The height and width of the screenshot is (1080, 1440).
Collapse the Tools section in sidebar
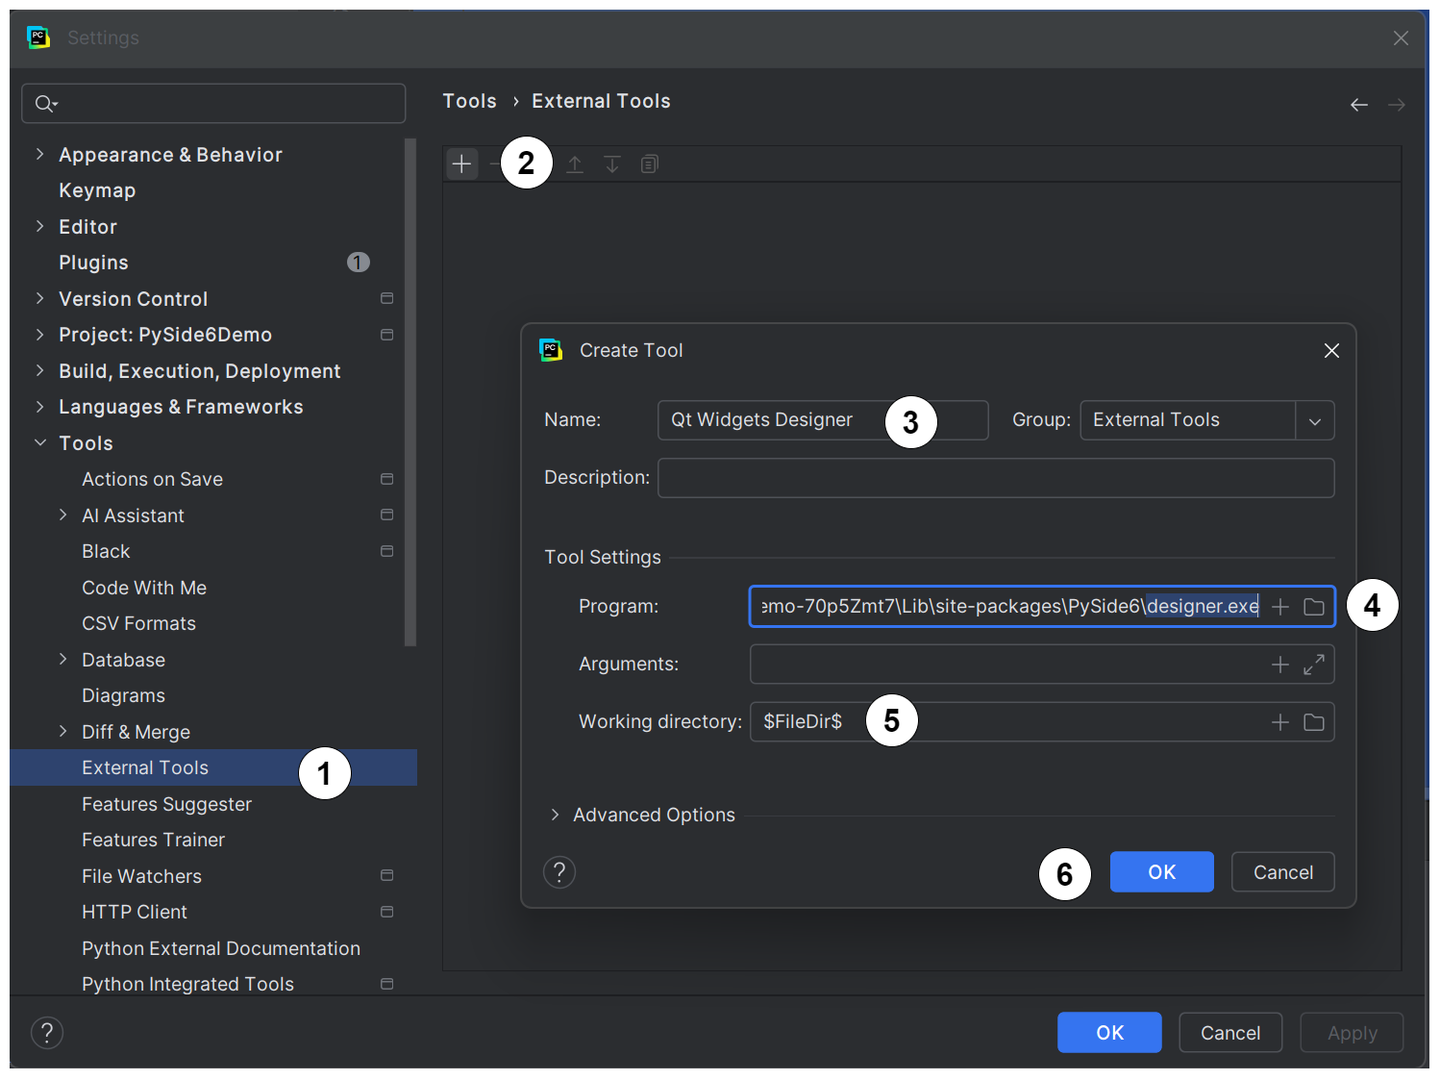coord(40,442)
